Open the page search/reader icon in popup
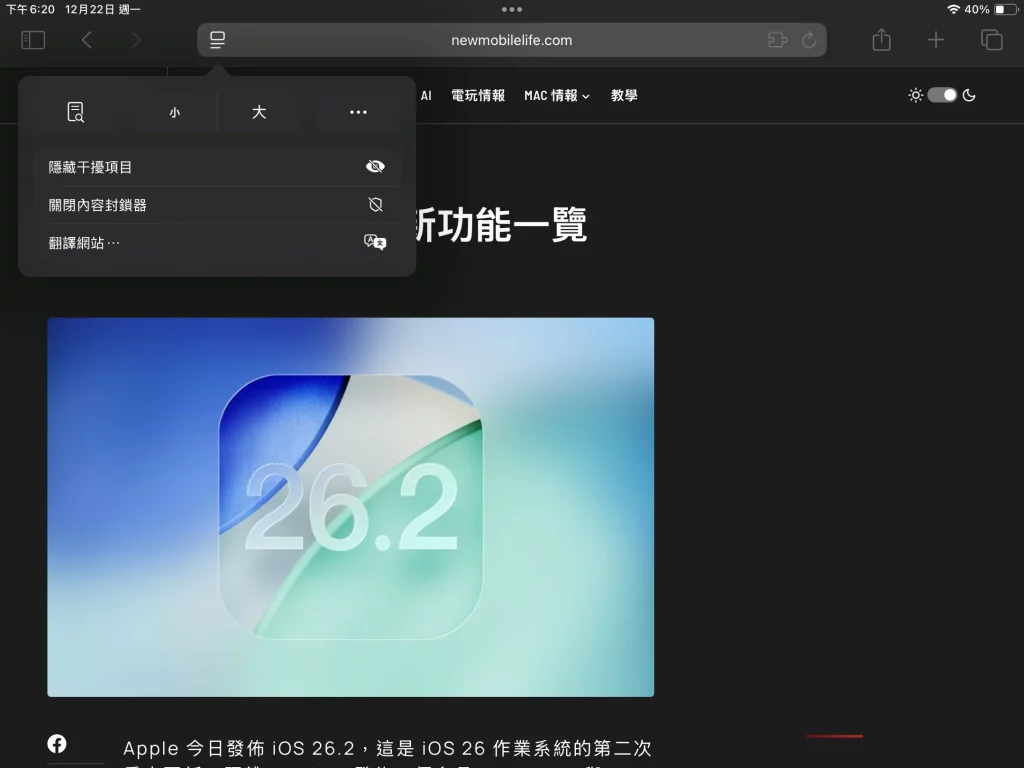Screen dimensions: 1024x768 tap(76, 112)
